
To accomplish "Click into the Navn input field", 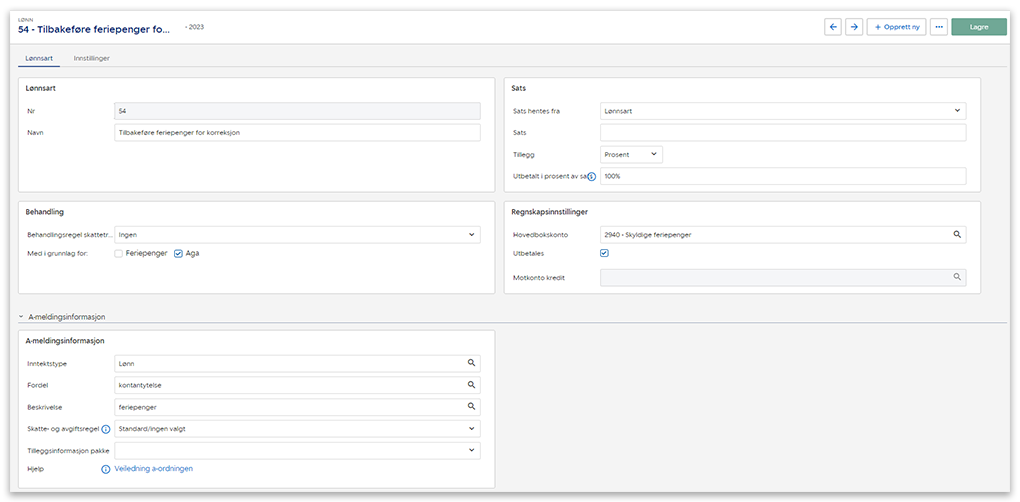I will tap(297, 133).
